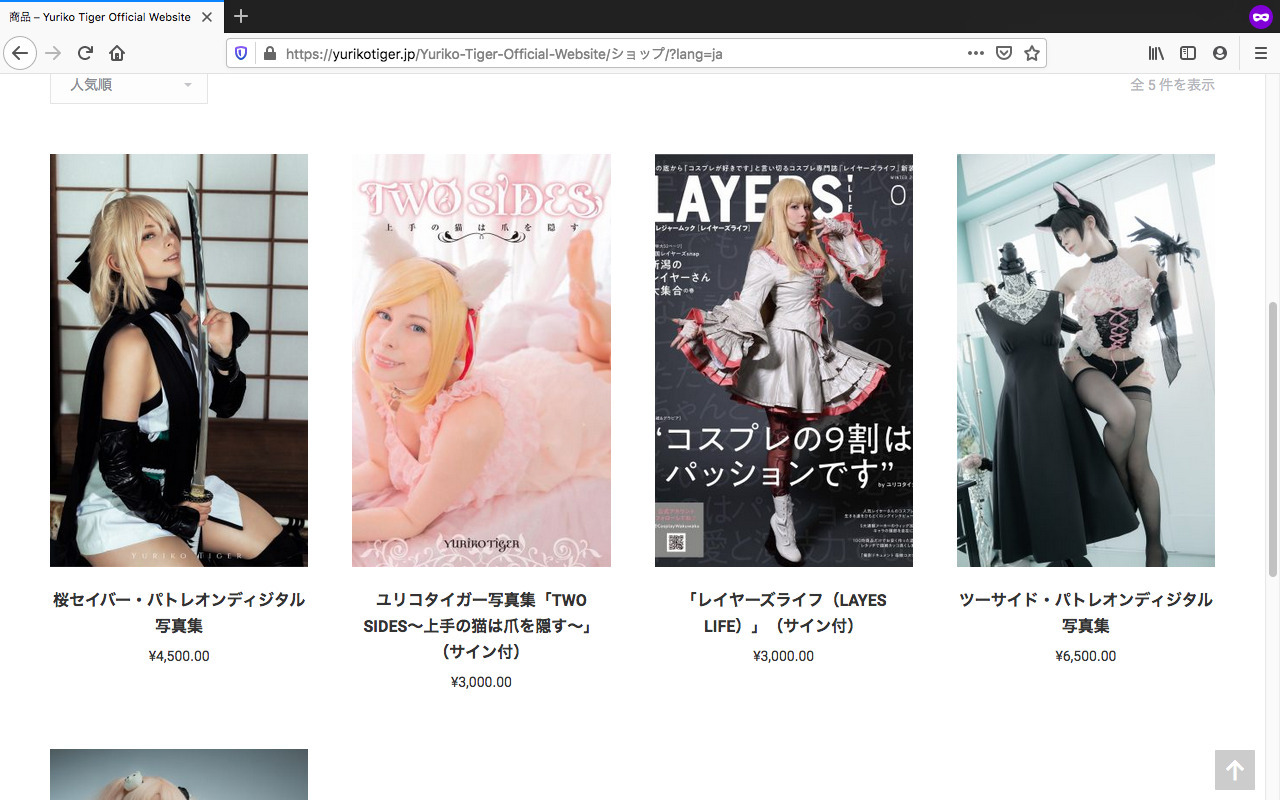This screenshot has width=1280, height=800.
Task: Bookmark this page with the star
Action: coord(1032,53)
